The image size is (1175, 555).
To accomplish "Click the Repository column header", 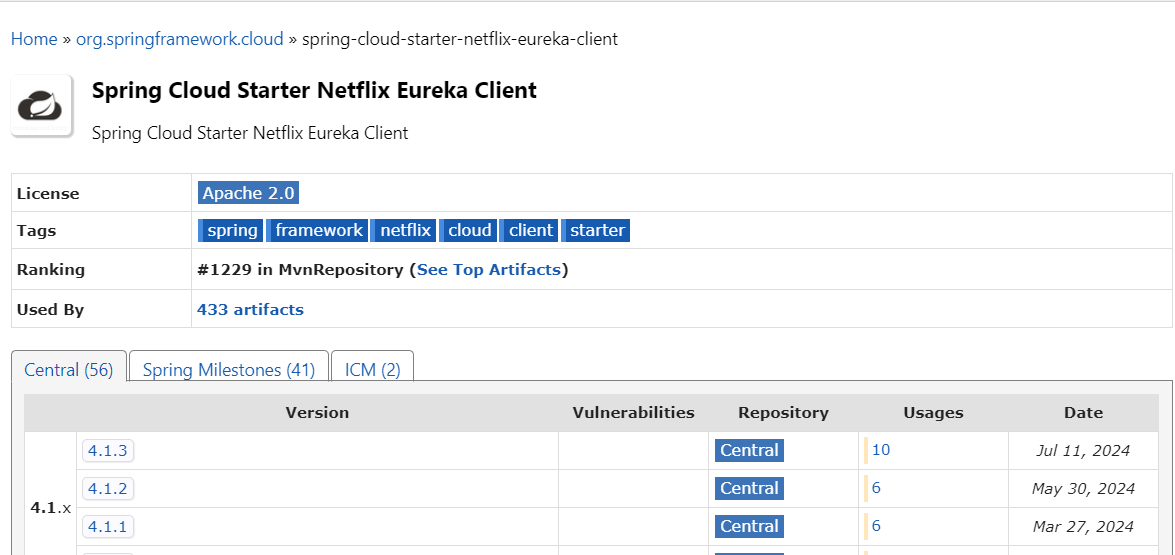I will 783,413.
